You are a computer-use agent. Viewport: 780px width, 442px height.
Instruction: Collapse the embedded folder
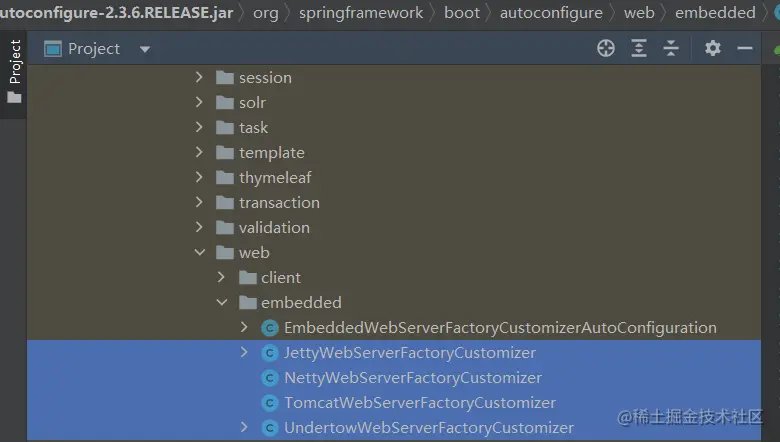click(222, 303)
